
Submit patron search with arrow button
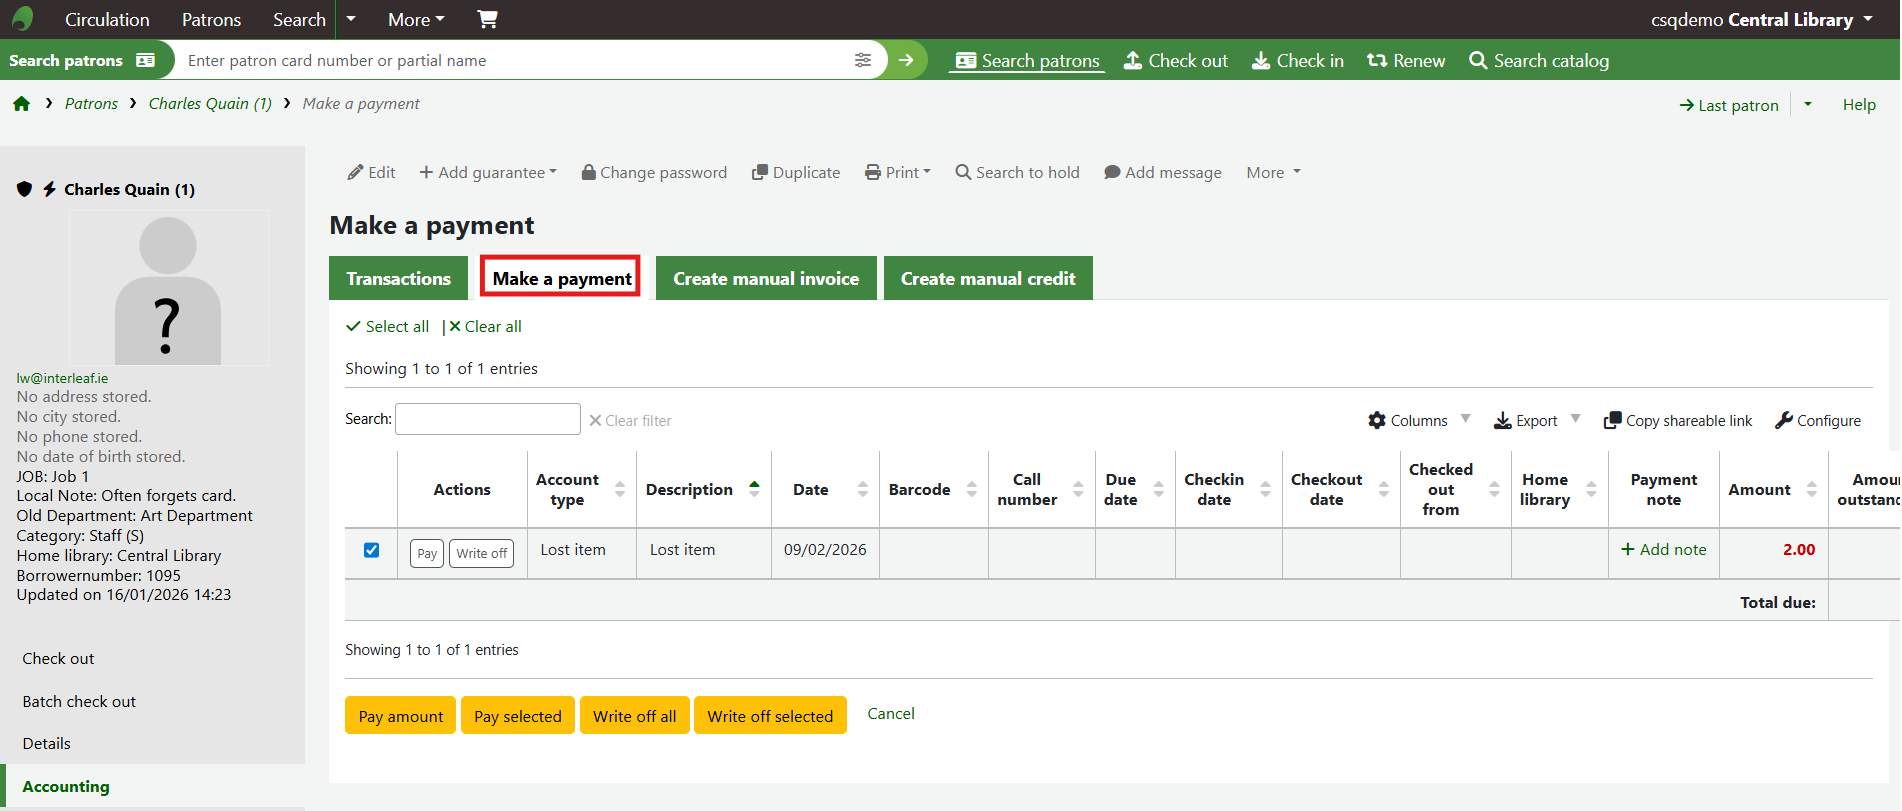pos(906,60)
